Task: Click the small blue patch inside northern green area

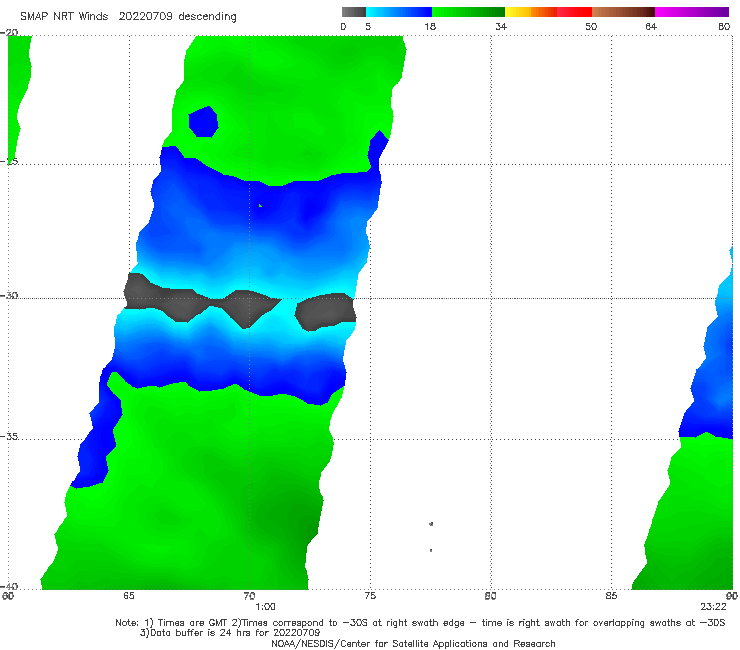Action: point(203,122)
